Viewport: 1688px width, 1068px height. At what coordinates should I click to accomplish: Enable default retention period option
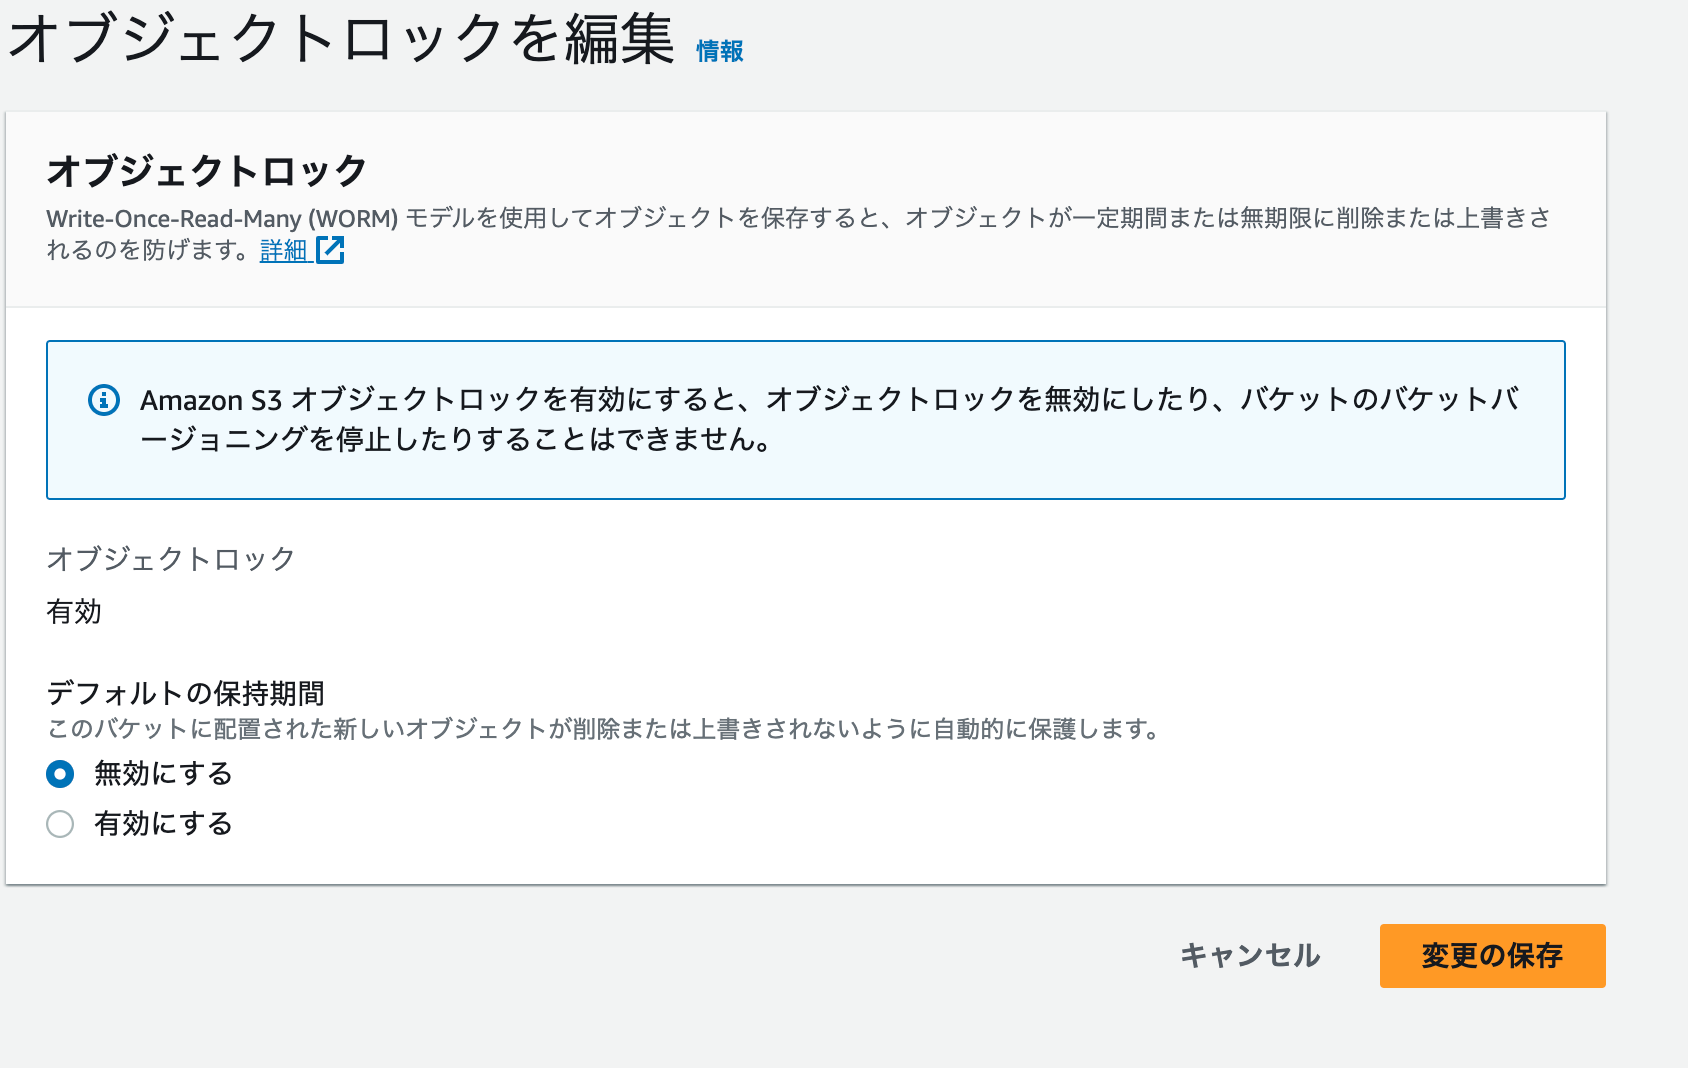(x=60, y=824)
